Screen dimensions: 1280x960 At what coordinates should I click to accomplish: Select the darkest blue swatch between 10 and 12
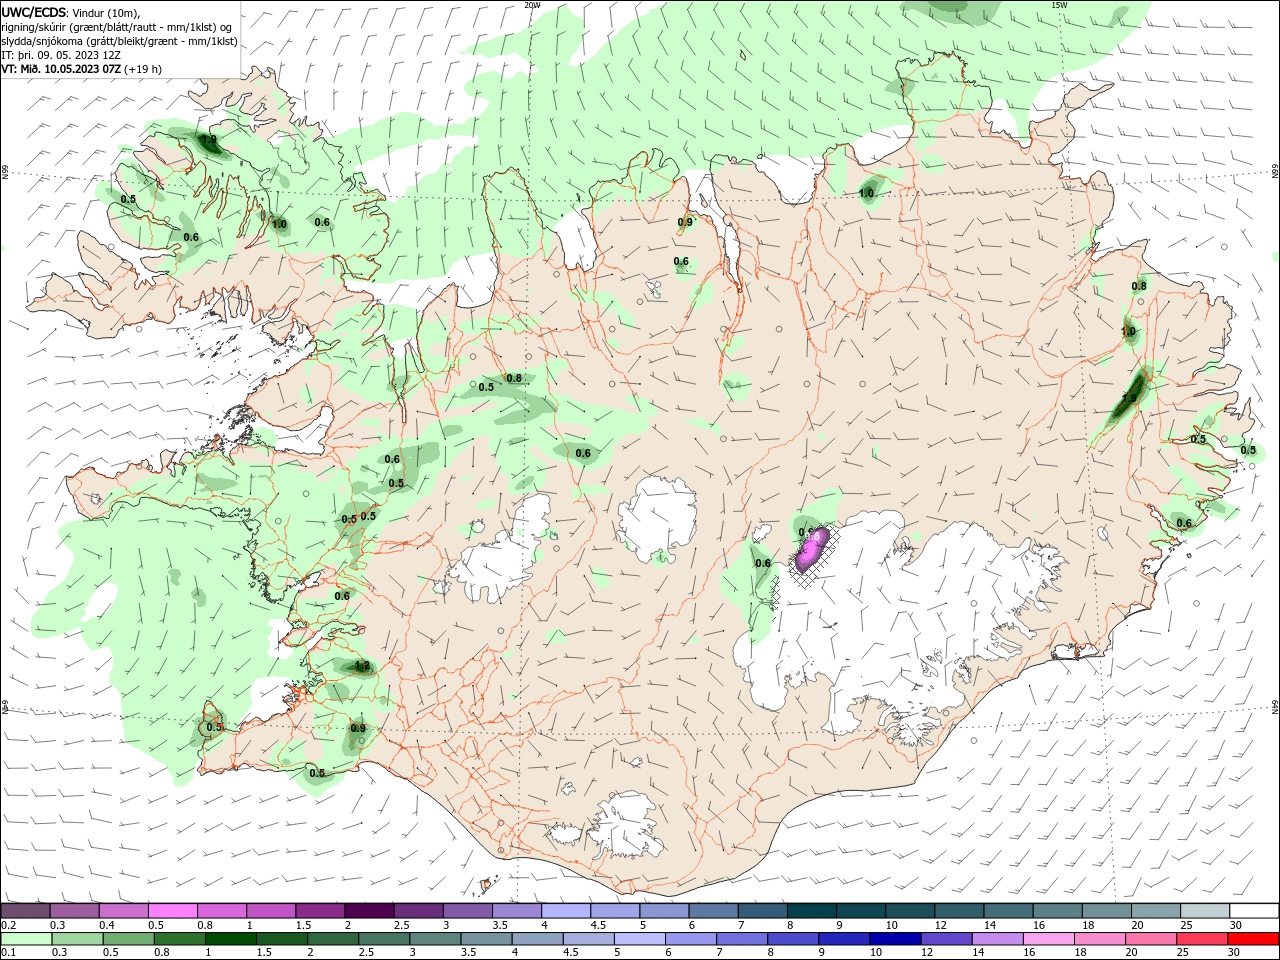tap(895, 939)
